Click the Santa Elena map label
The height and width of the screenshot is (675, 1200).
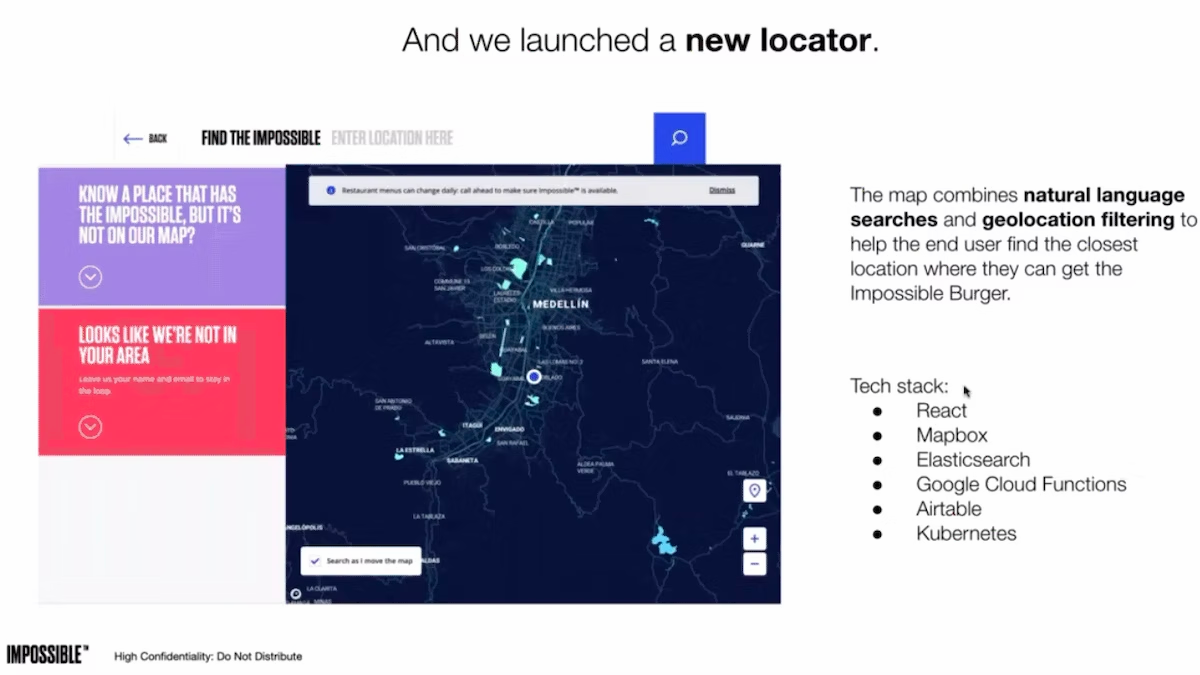(x=660, y=361)
